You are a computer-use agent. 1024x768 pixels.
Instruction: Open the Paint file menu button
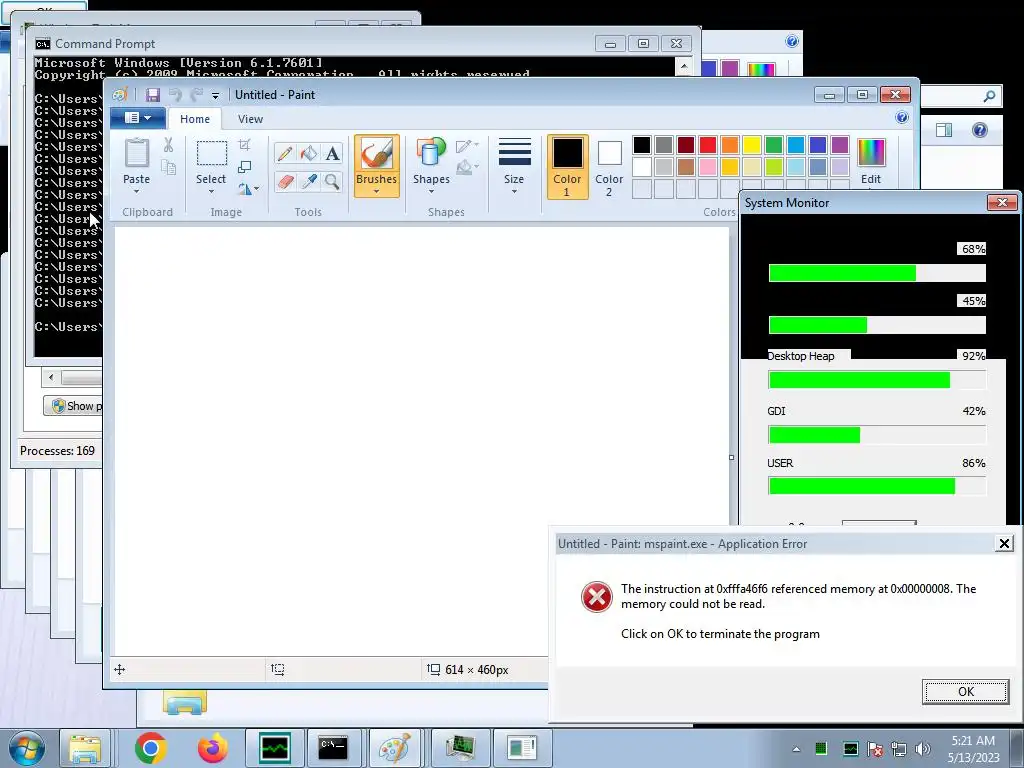point(138,118)
